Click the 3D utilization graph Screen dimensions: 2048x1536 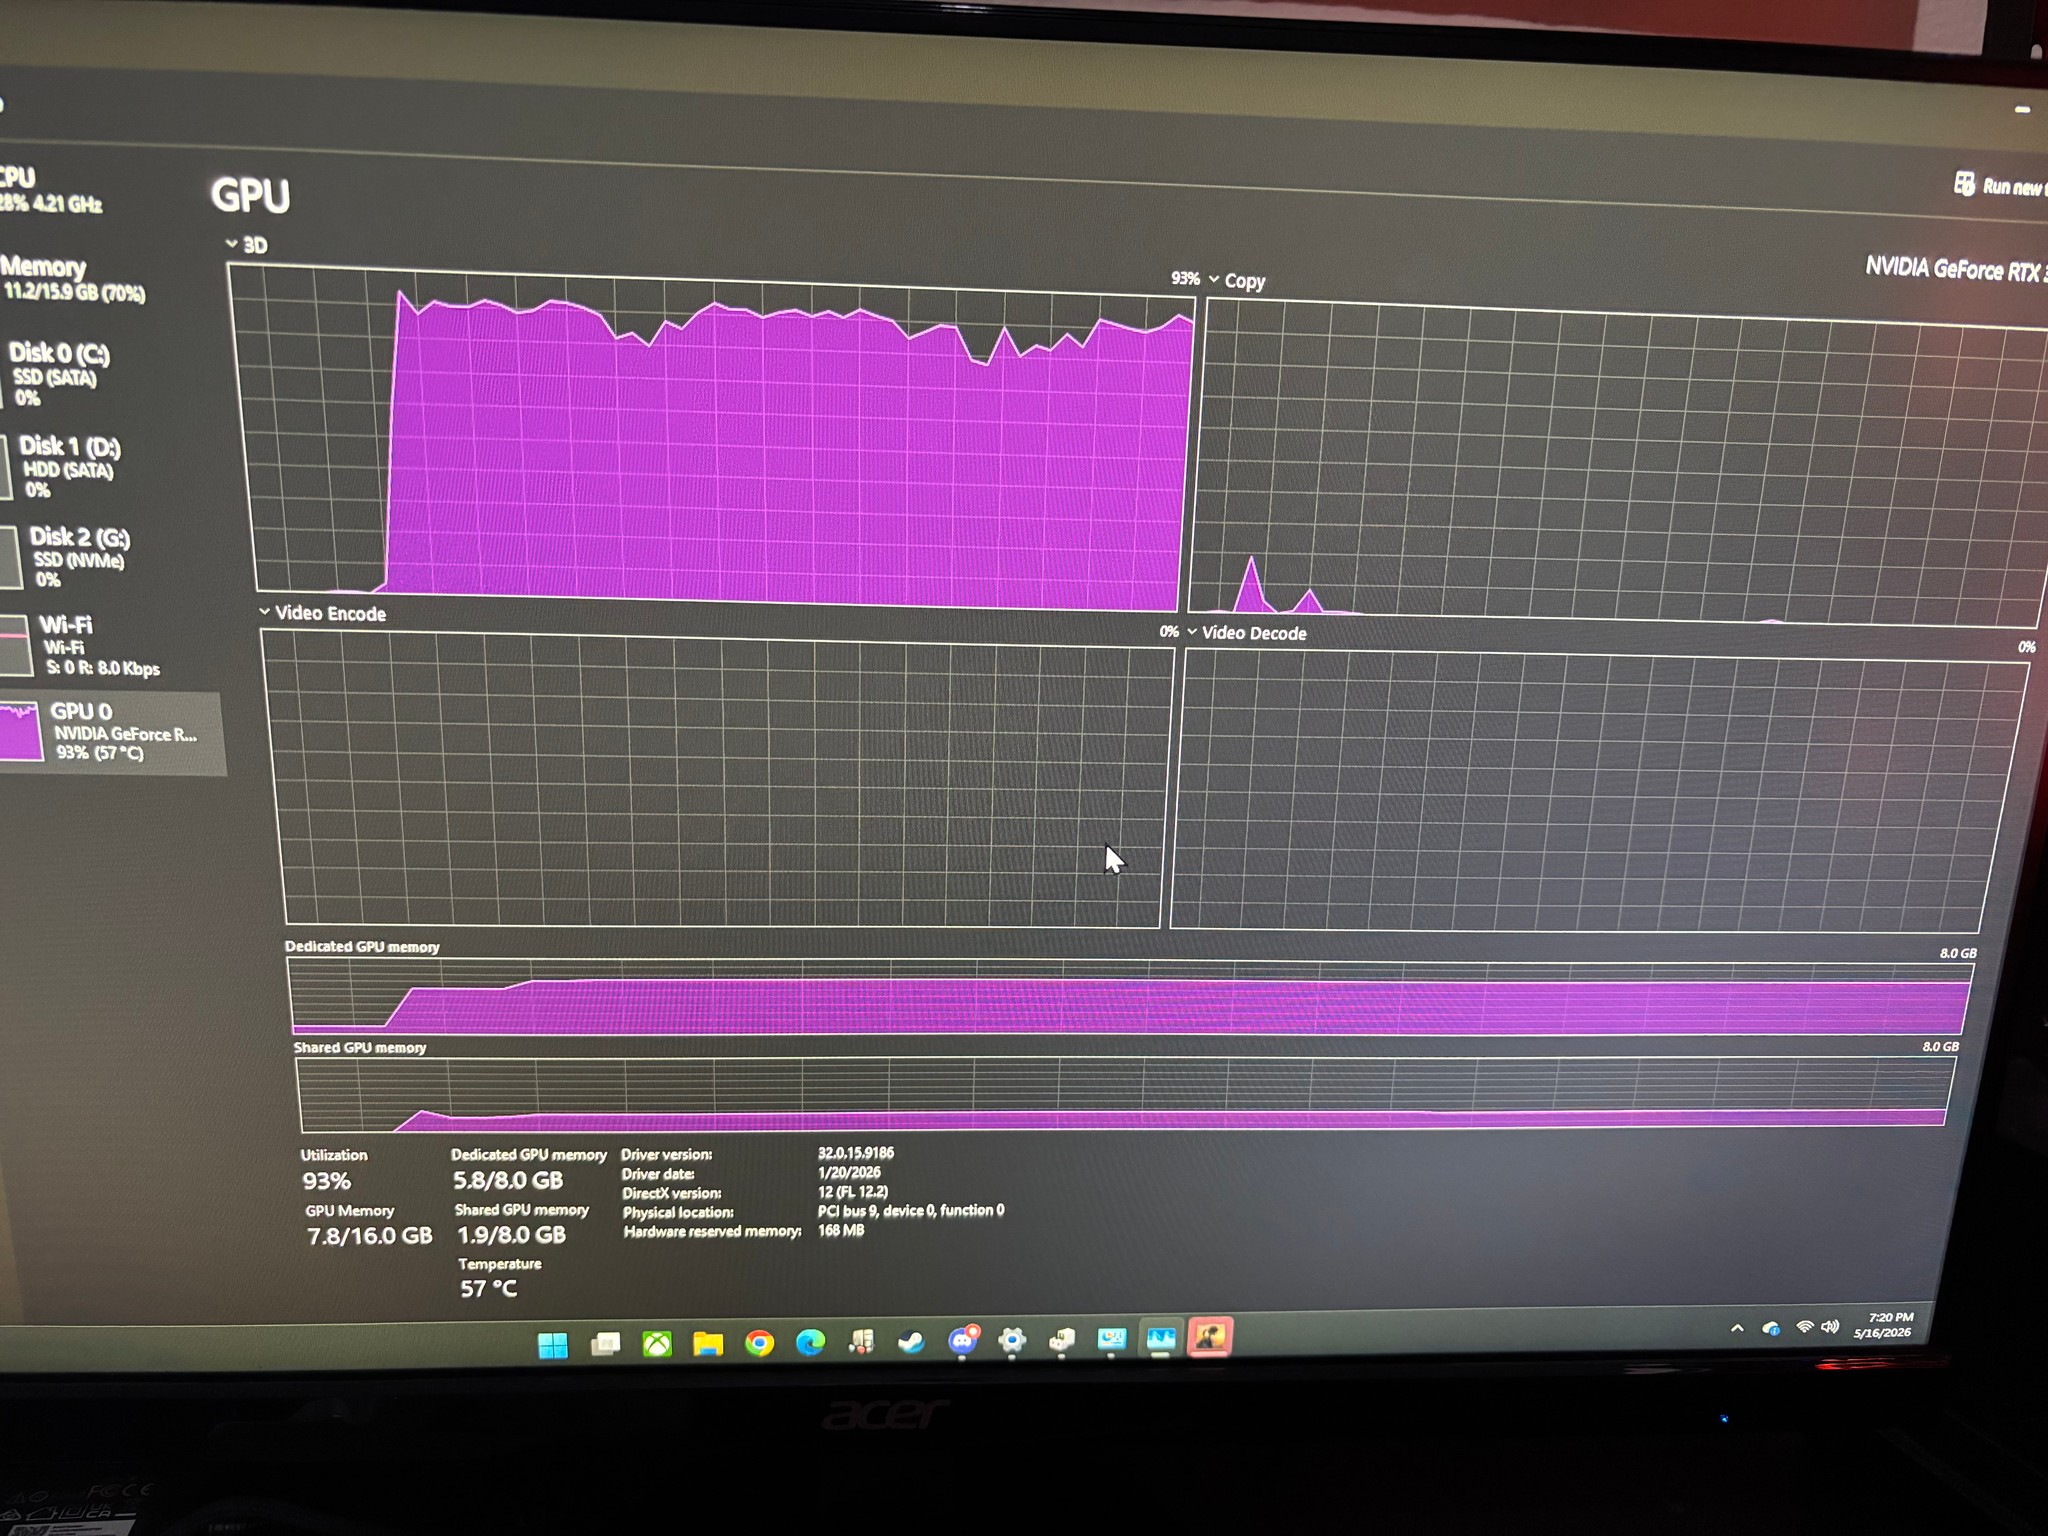point(712,438)
